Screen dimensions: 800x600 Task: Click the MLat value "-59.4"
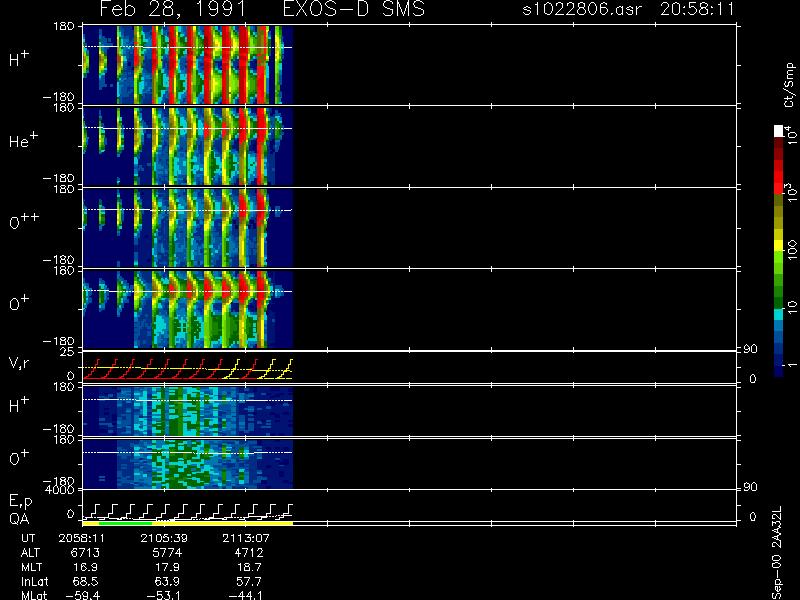click(82, 595)
